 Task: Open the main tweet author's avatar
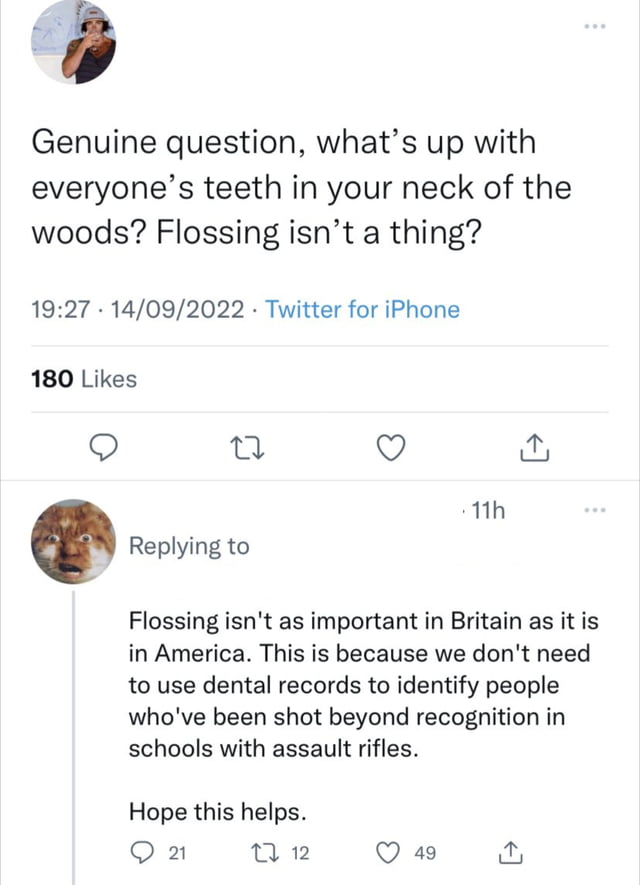pos(75,43)
